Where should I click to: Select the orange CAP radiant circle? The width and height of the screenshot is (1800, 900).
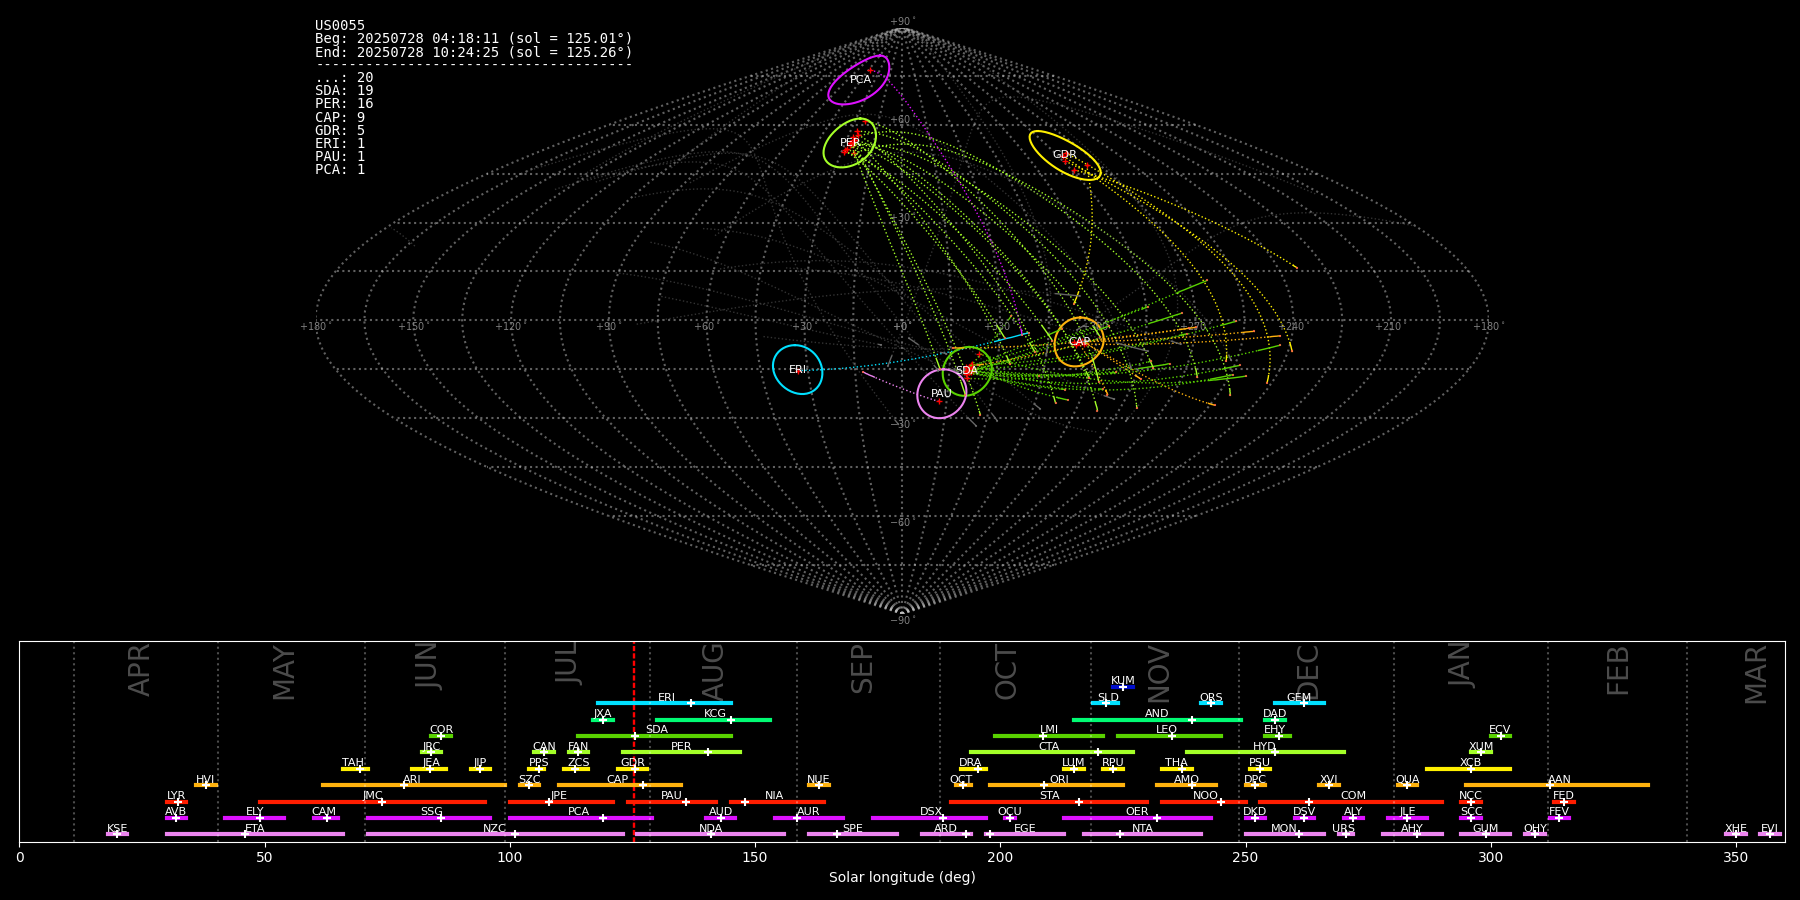tap(1079, 342)
